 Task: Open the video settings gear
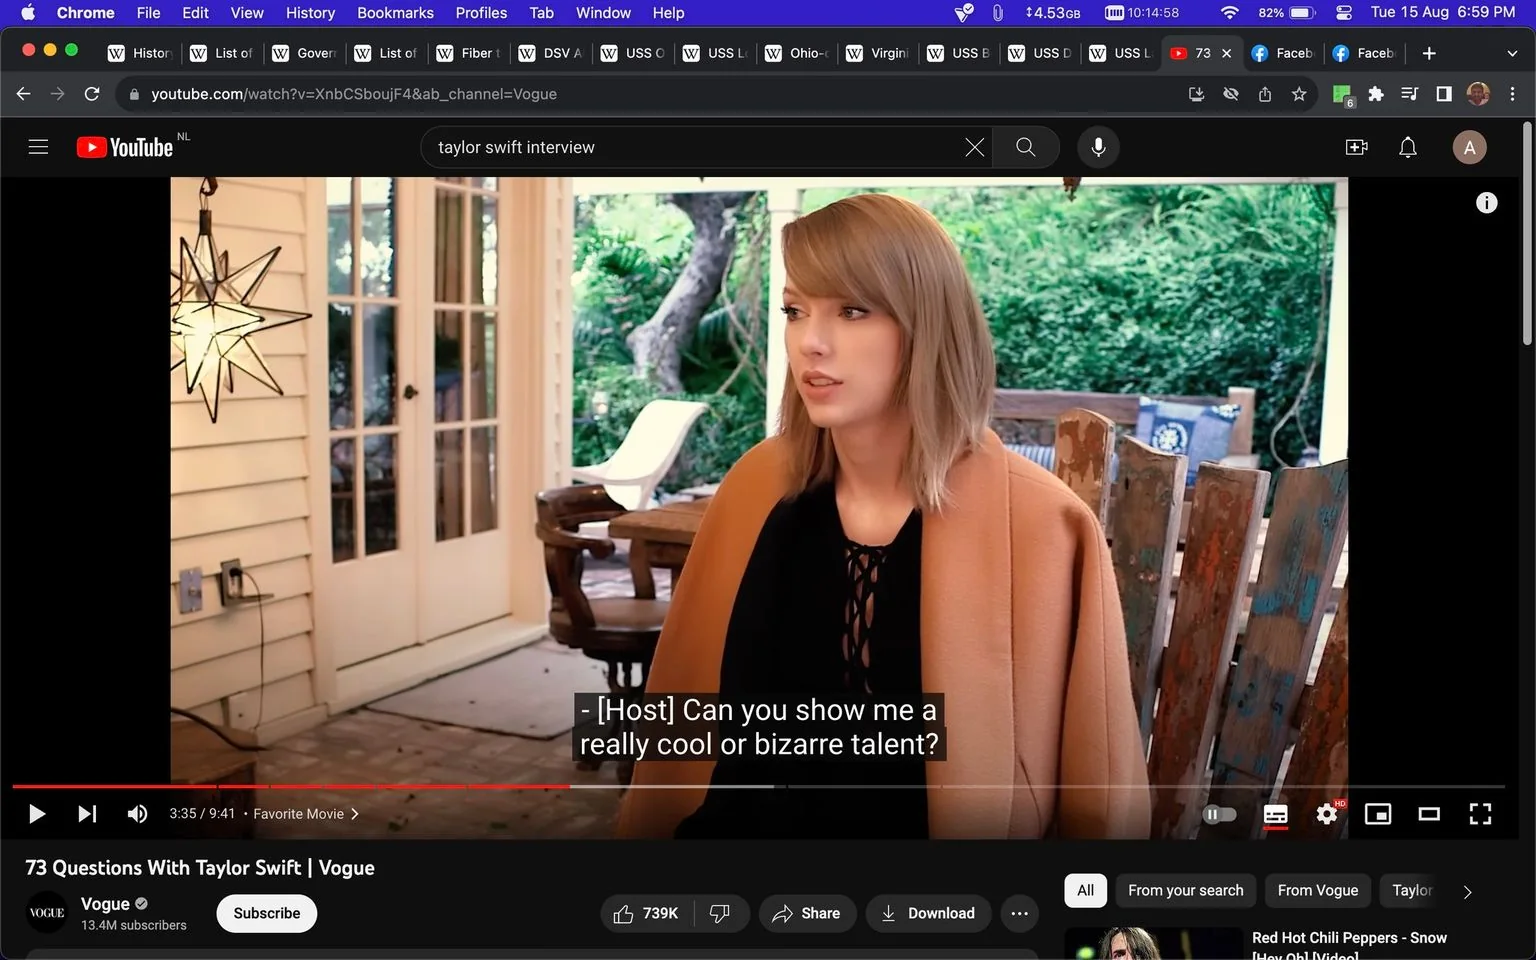[x=1327, y=814]
